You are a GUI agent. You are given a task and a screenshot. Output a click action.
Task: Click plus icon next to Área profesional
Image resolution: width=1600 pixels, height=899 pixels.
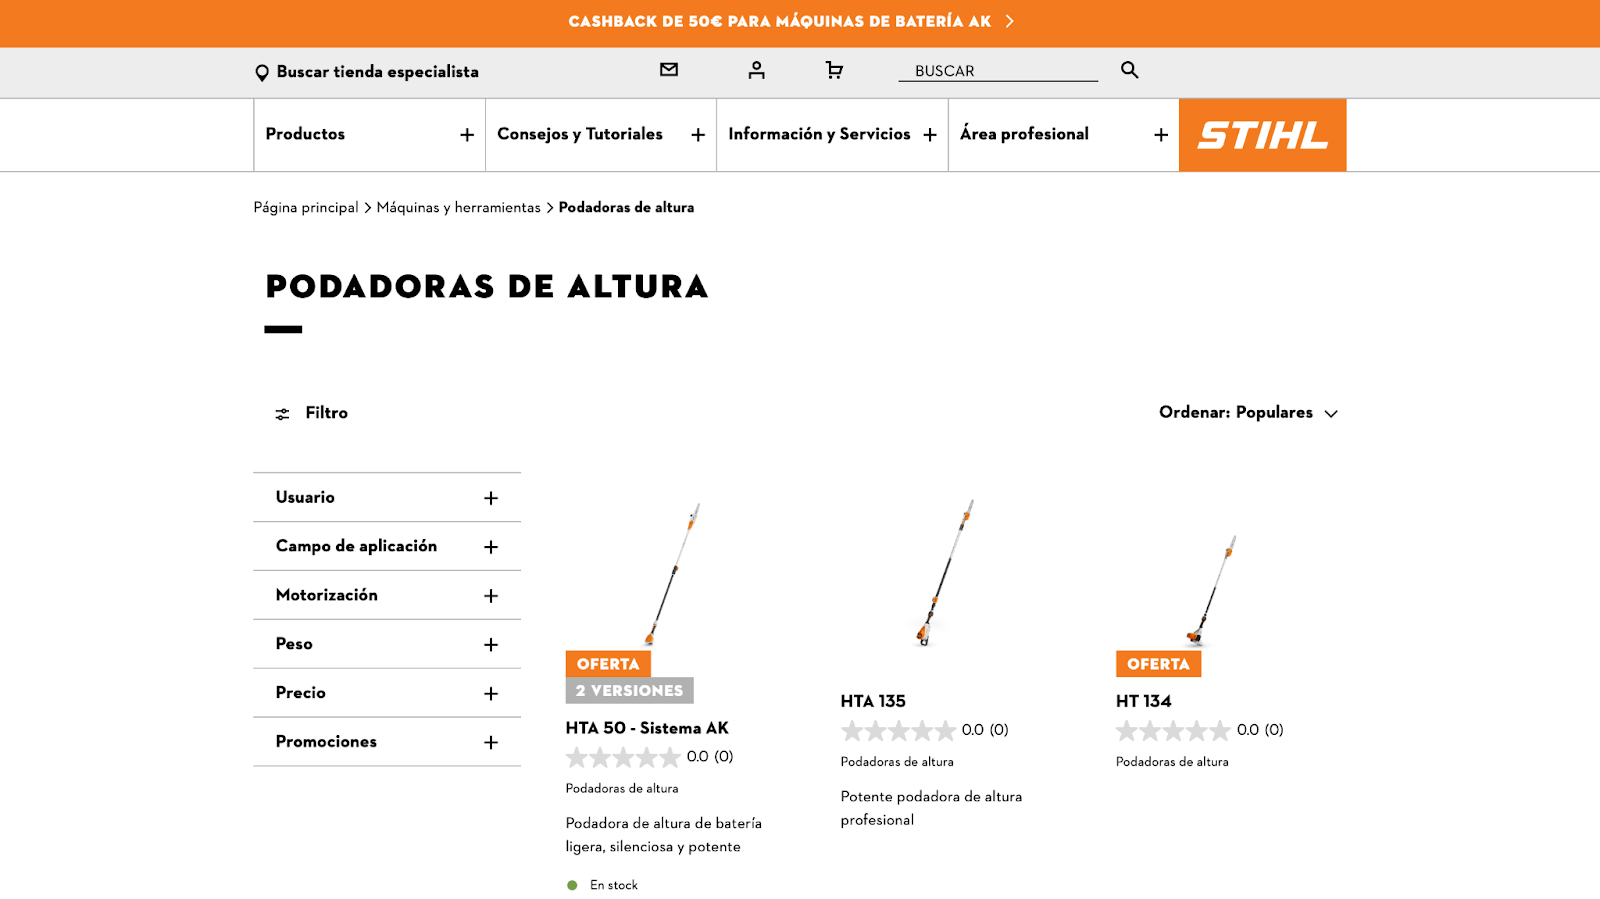pos(1161,135)
